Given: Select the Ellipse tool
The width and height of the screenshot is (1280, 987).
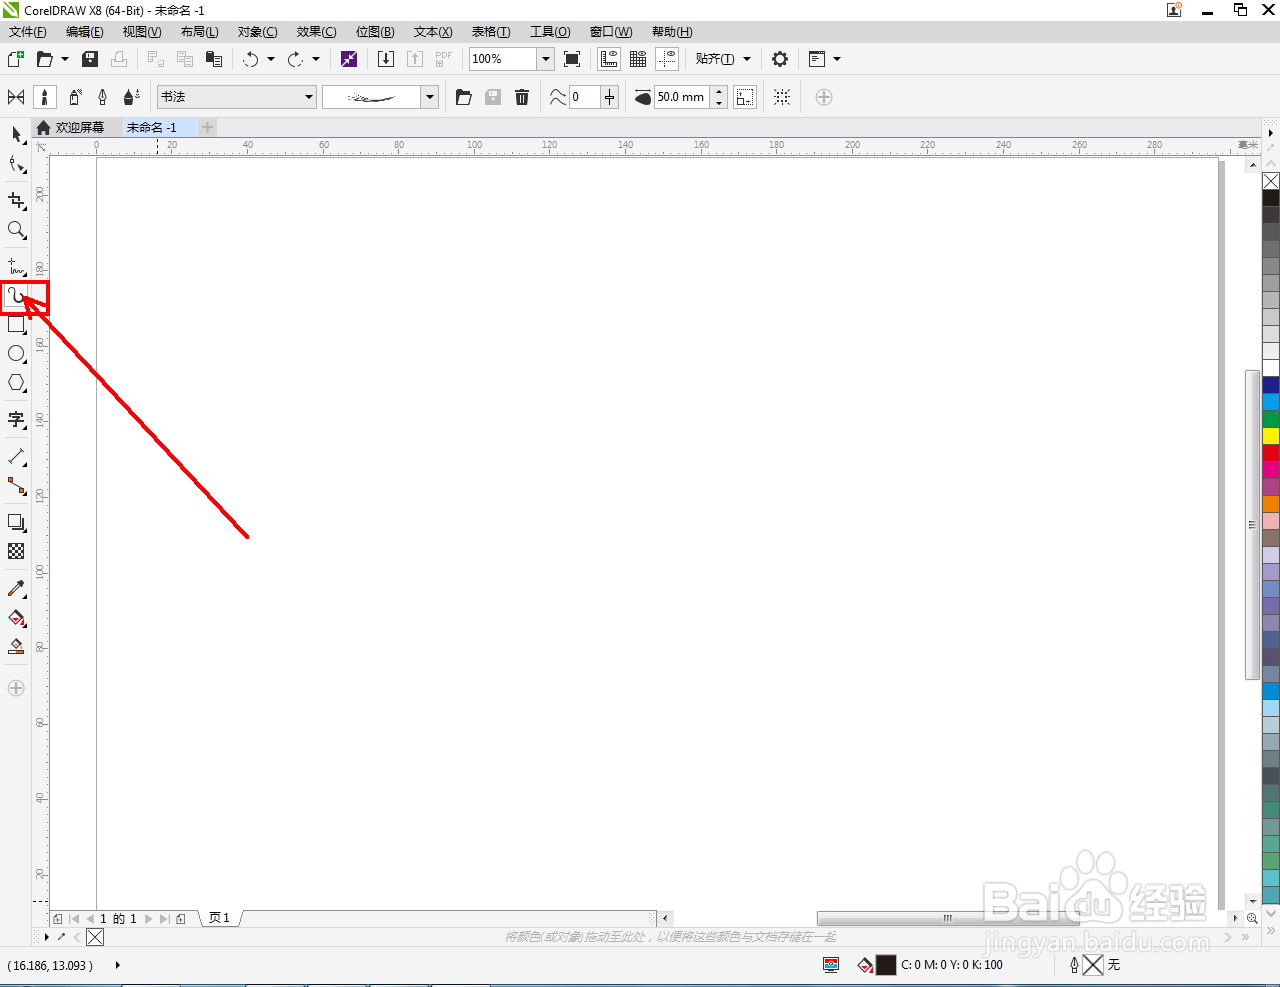Looking at the screenshot, I should pyautogui.click(x=16, y=354).
